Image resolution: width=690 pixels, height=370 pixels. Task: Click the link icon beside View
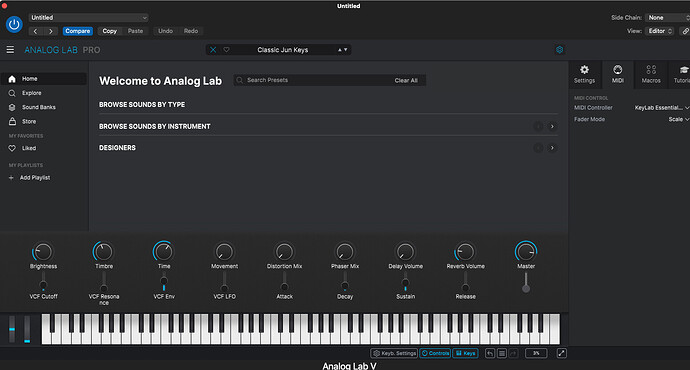[685, 31]
